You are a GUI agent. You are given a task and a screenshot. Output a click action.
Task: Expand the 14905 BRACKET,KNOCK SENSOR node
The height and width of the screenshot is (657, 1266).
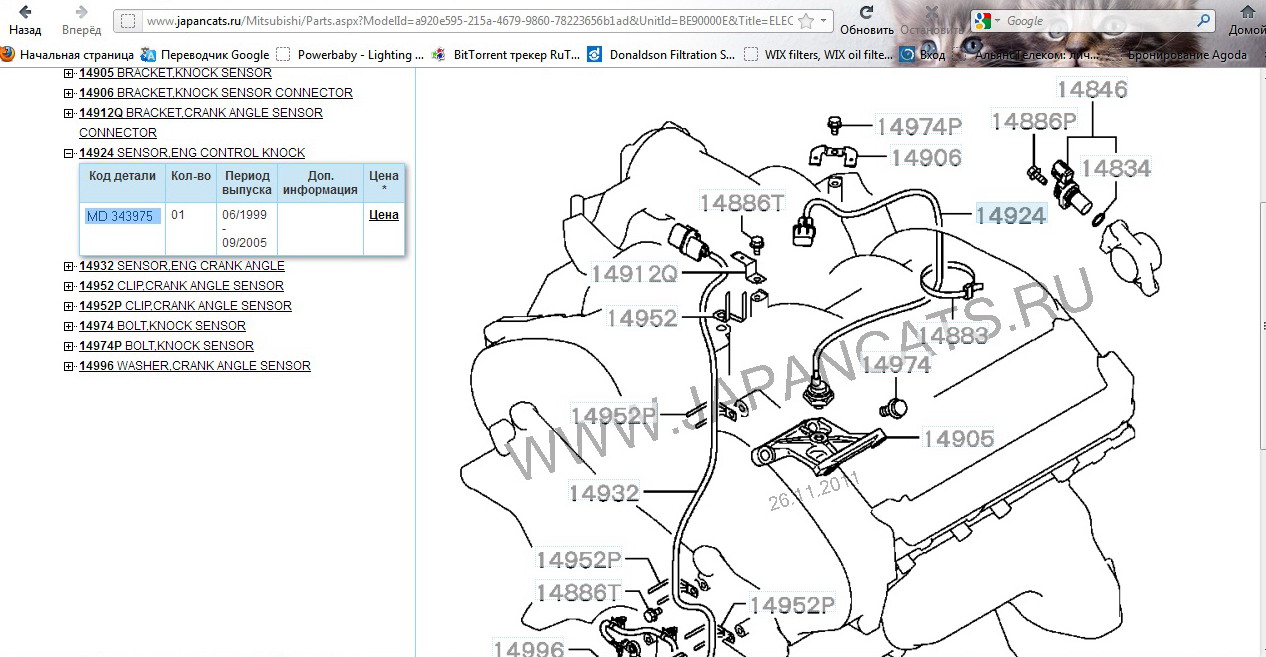point(68,73)
